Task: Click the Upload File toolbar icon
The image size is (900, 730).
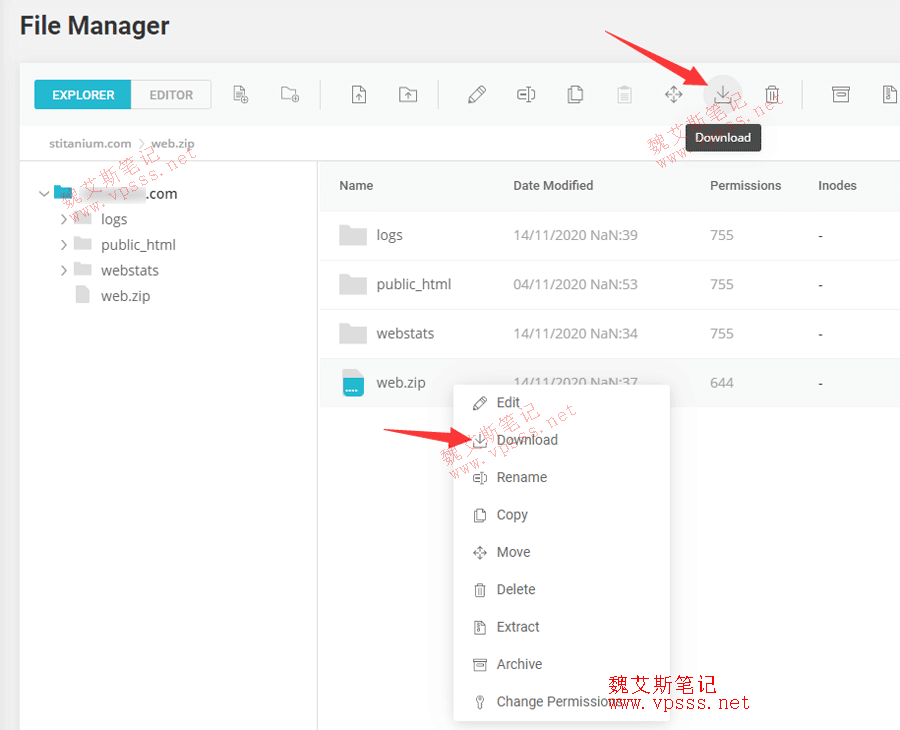Action: [x=359, y=95]
